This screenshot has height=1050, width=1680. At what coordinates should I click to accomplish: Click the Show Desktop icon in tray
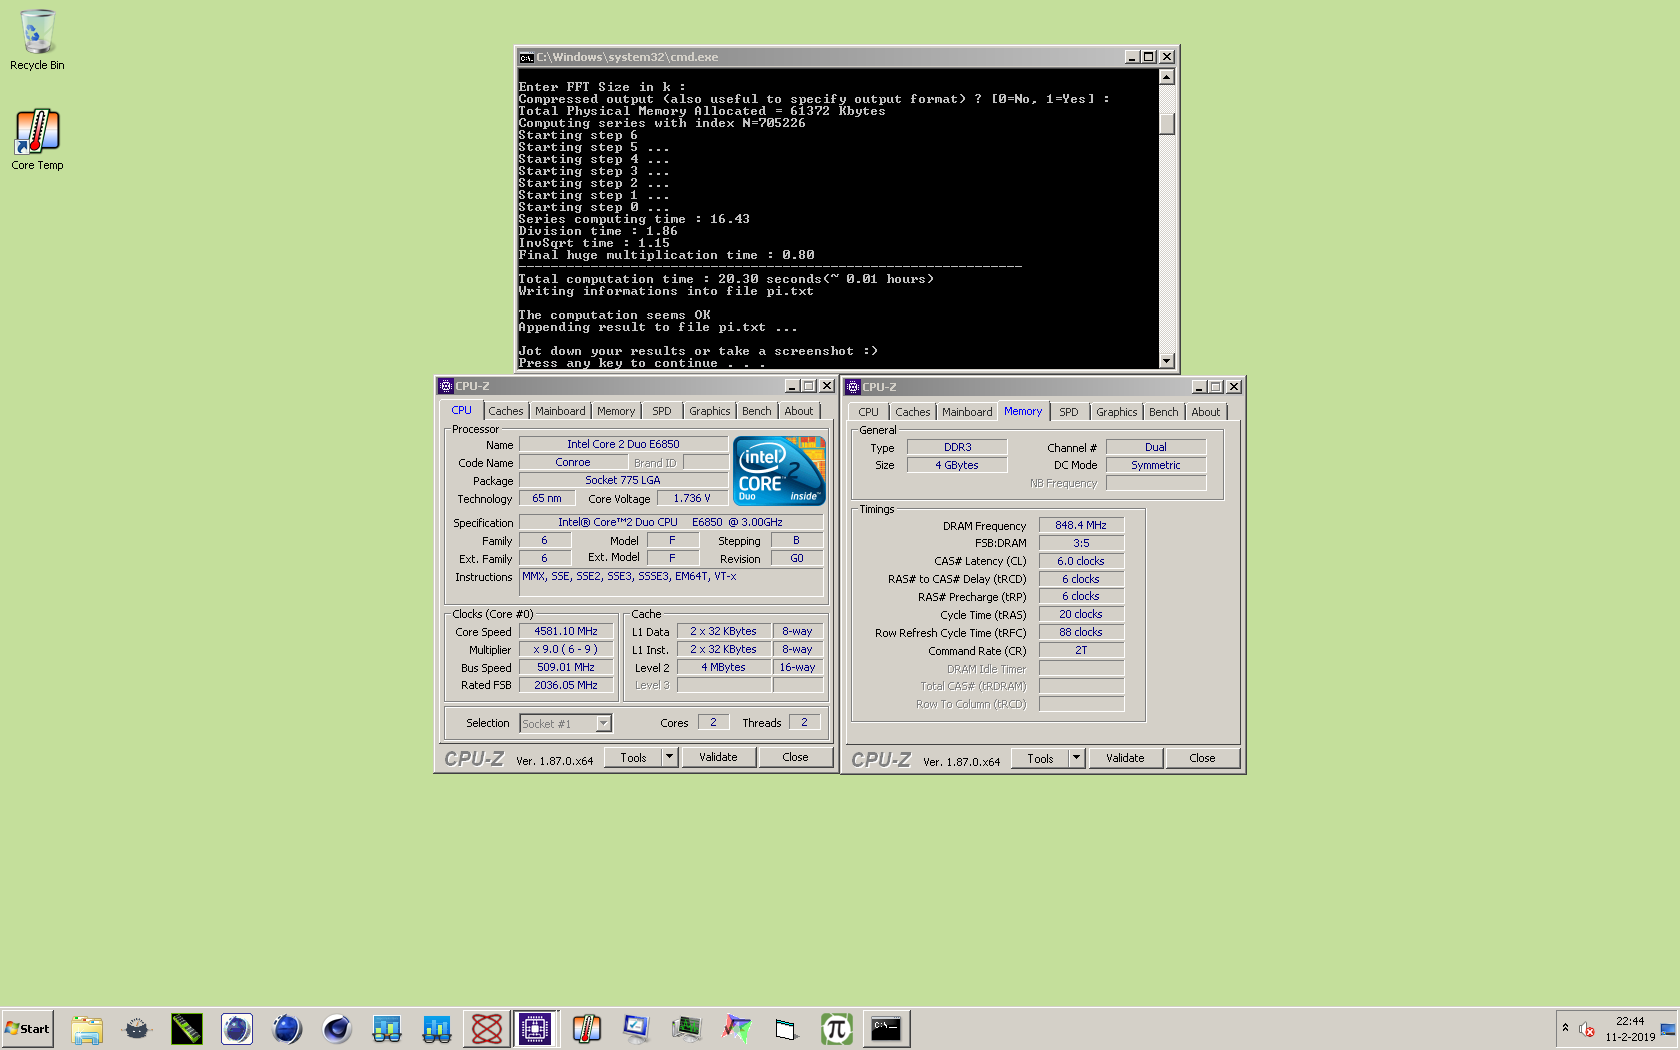pos(1668,1029)
